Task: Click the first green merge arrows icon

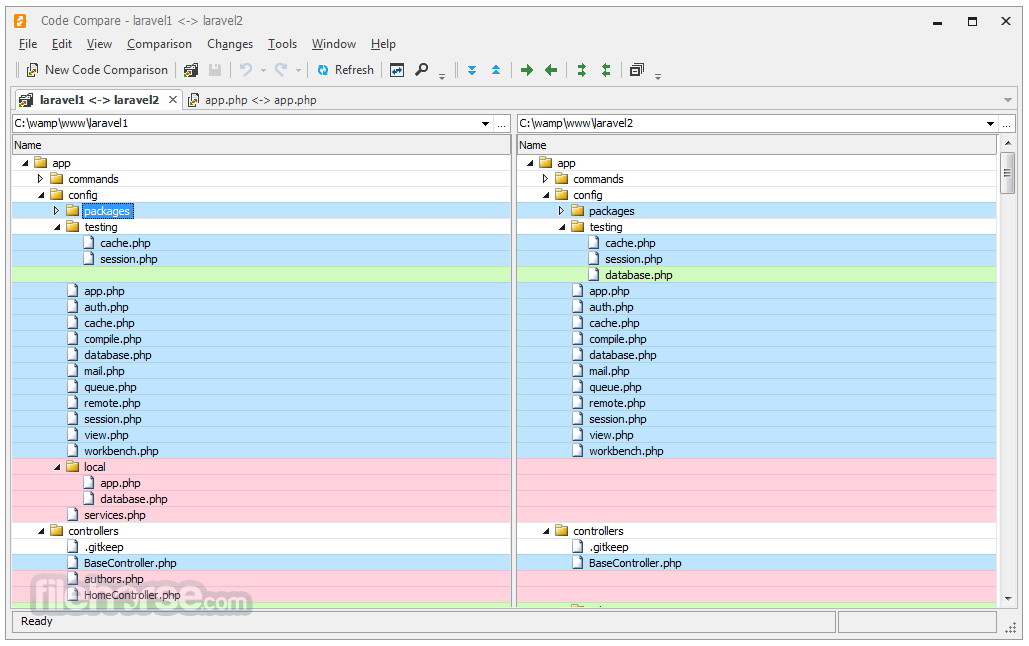Action: 581,70
